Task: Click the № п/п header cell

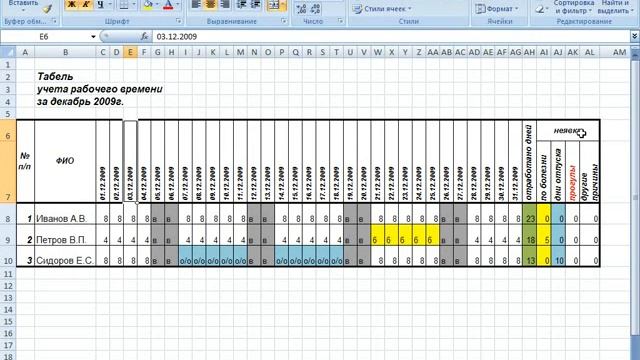Action: coord(25,161)
